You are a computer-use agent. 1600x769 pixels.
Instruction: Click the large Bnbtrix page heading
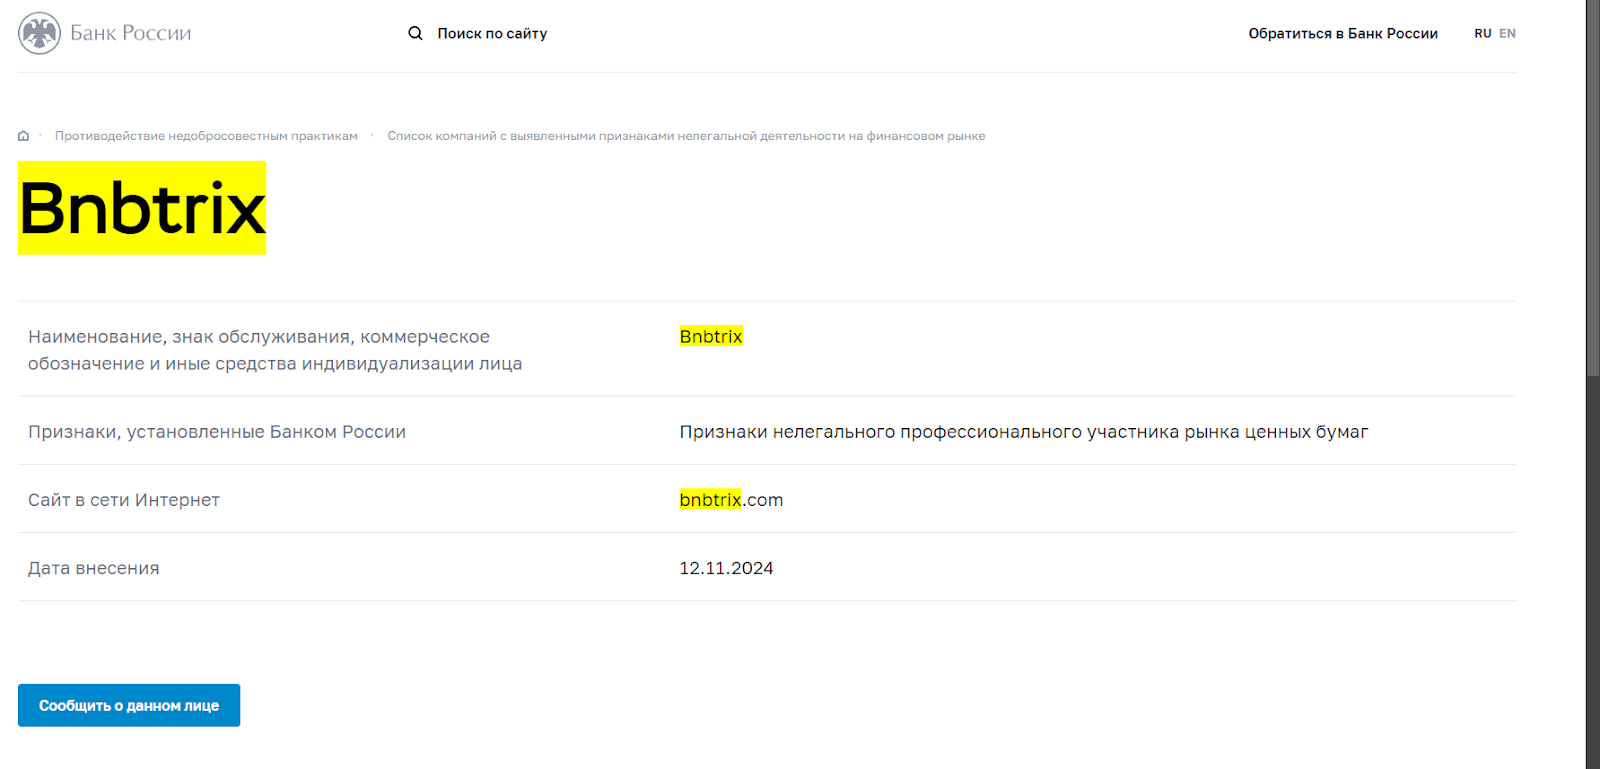click(142, 208)
